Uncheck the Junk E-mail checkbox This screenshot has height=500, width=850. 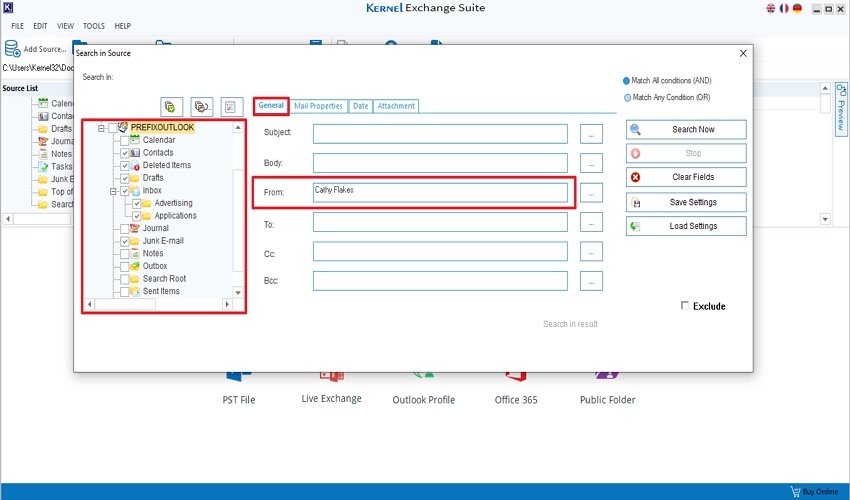(x=125, y=241)
